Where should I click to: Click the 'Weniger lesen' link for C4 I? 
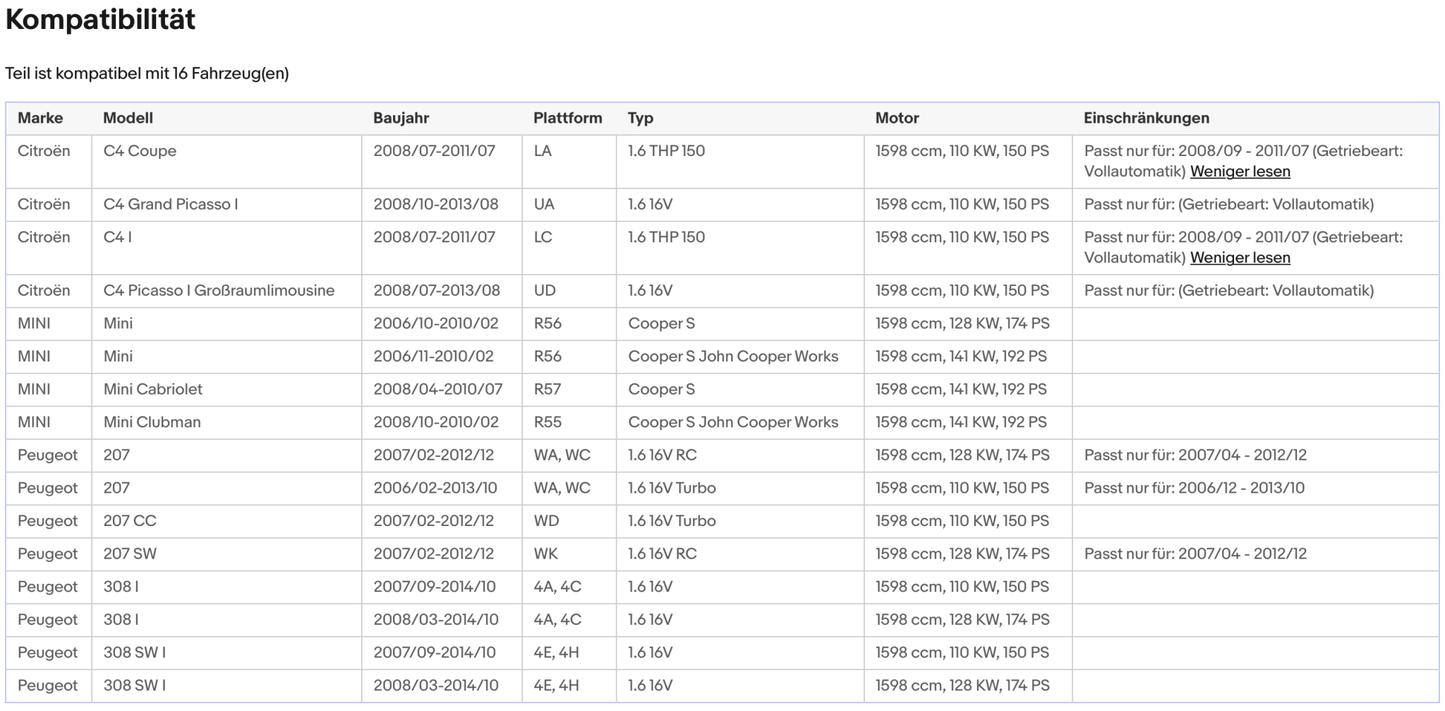[x=1239, y=257]
